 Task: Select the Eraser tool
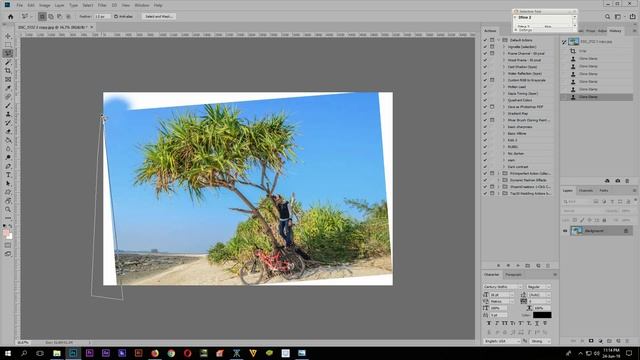click(x=8, y=131)
